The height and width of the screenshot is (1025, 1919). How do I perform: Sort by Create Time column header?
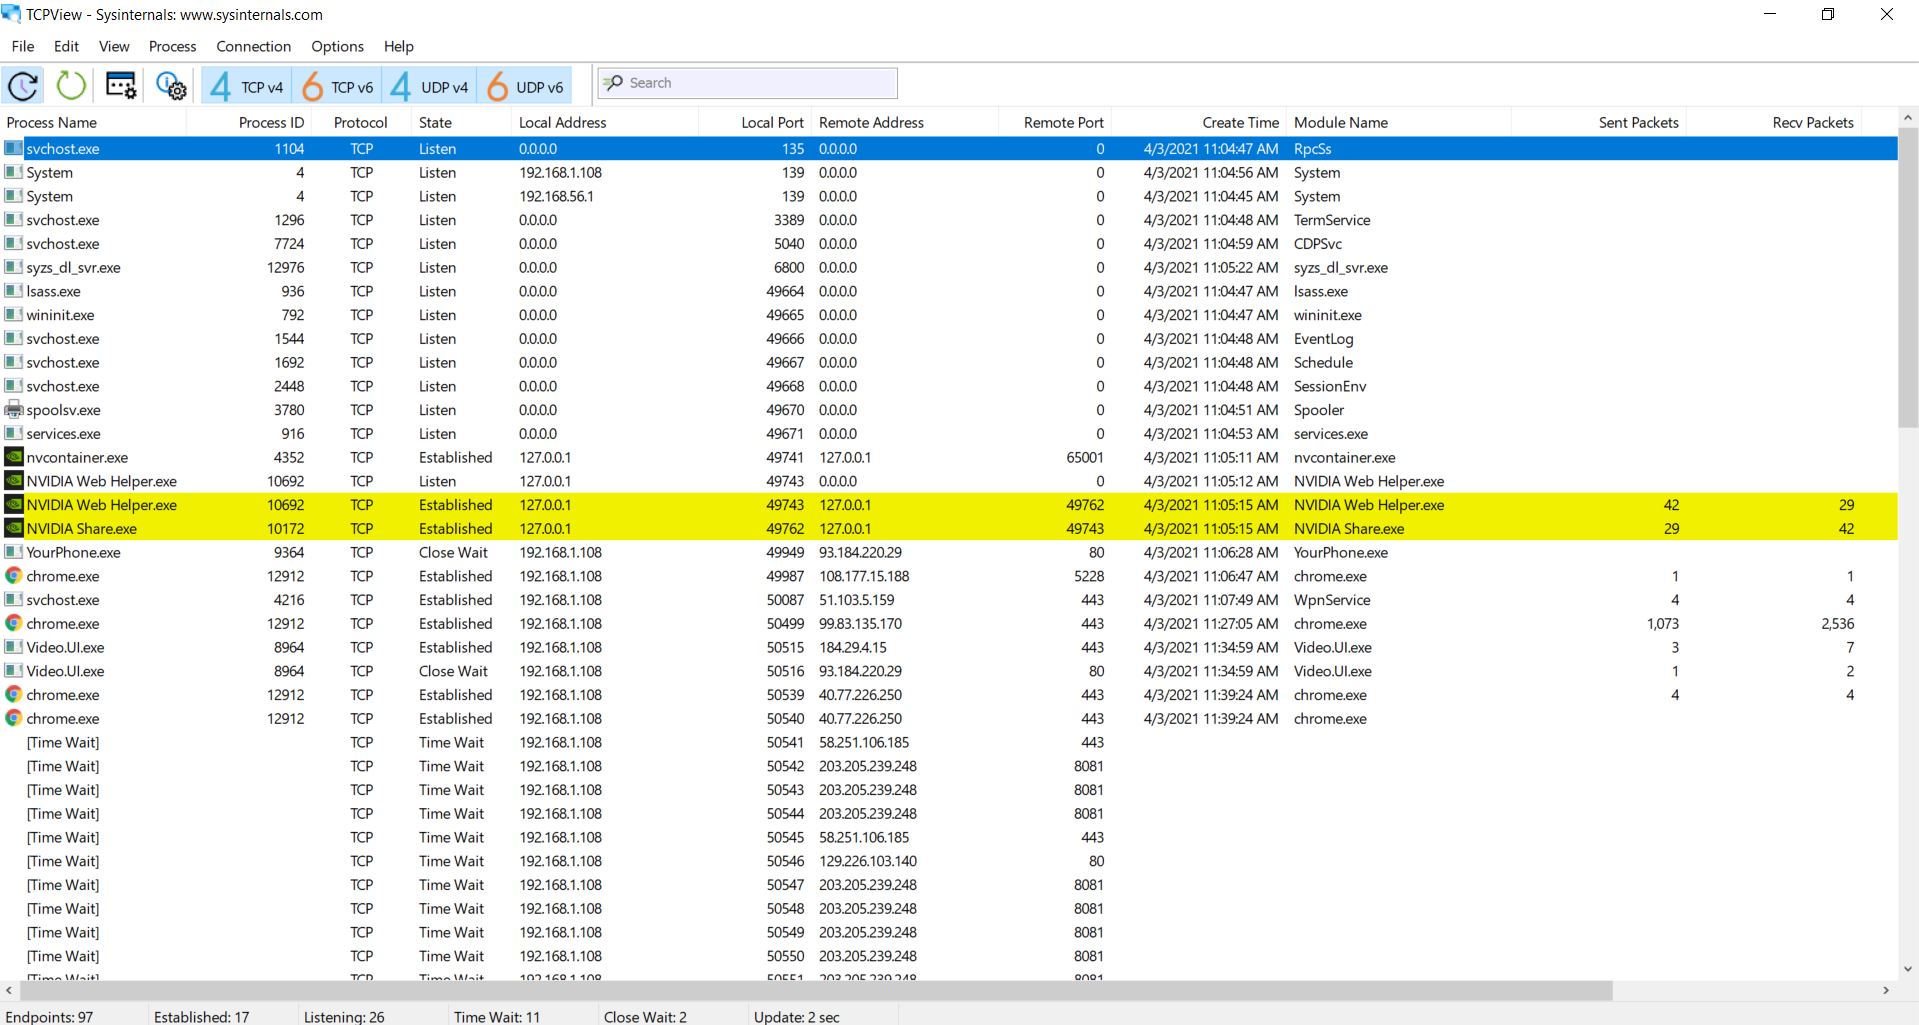pos(1198,122)
